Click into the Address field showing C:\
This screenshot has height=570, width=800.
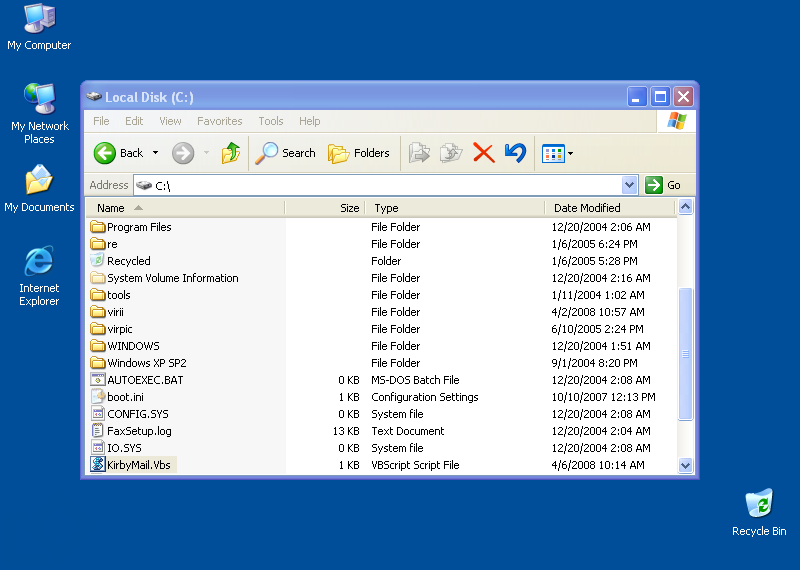[378, 185]
